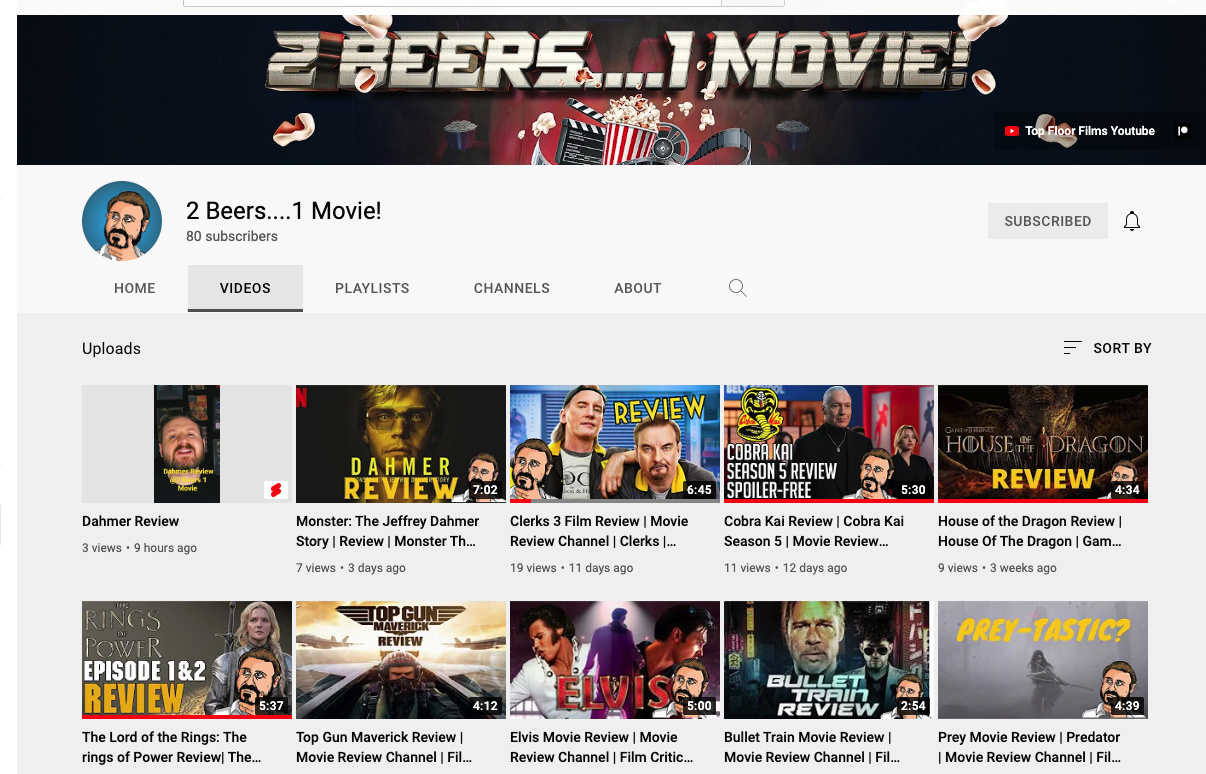The image size is (1206, 774).
Task: Play the House of the Dragon thumbnail
Action: point(1043,444)
